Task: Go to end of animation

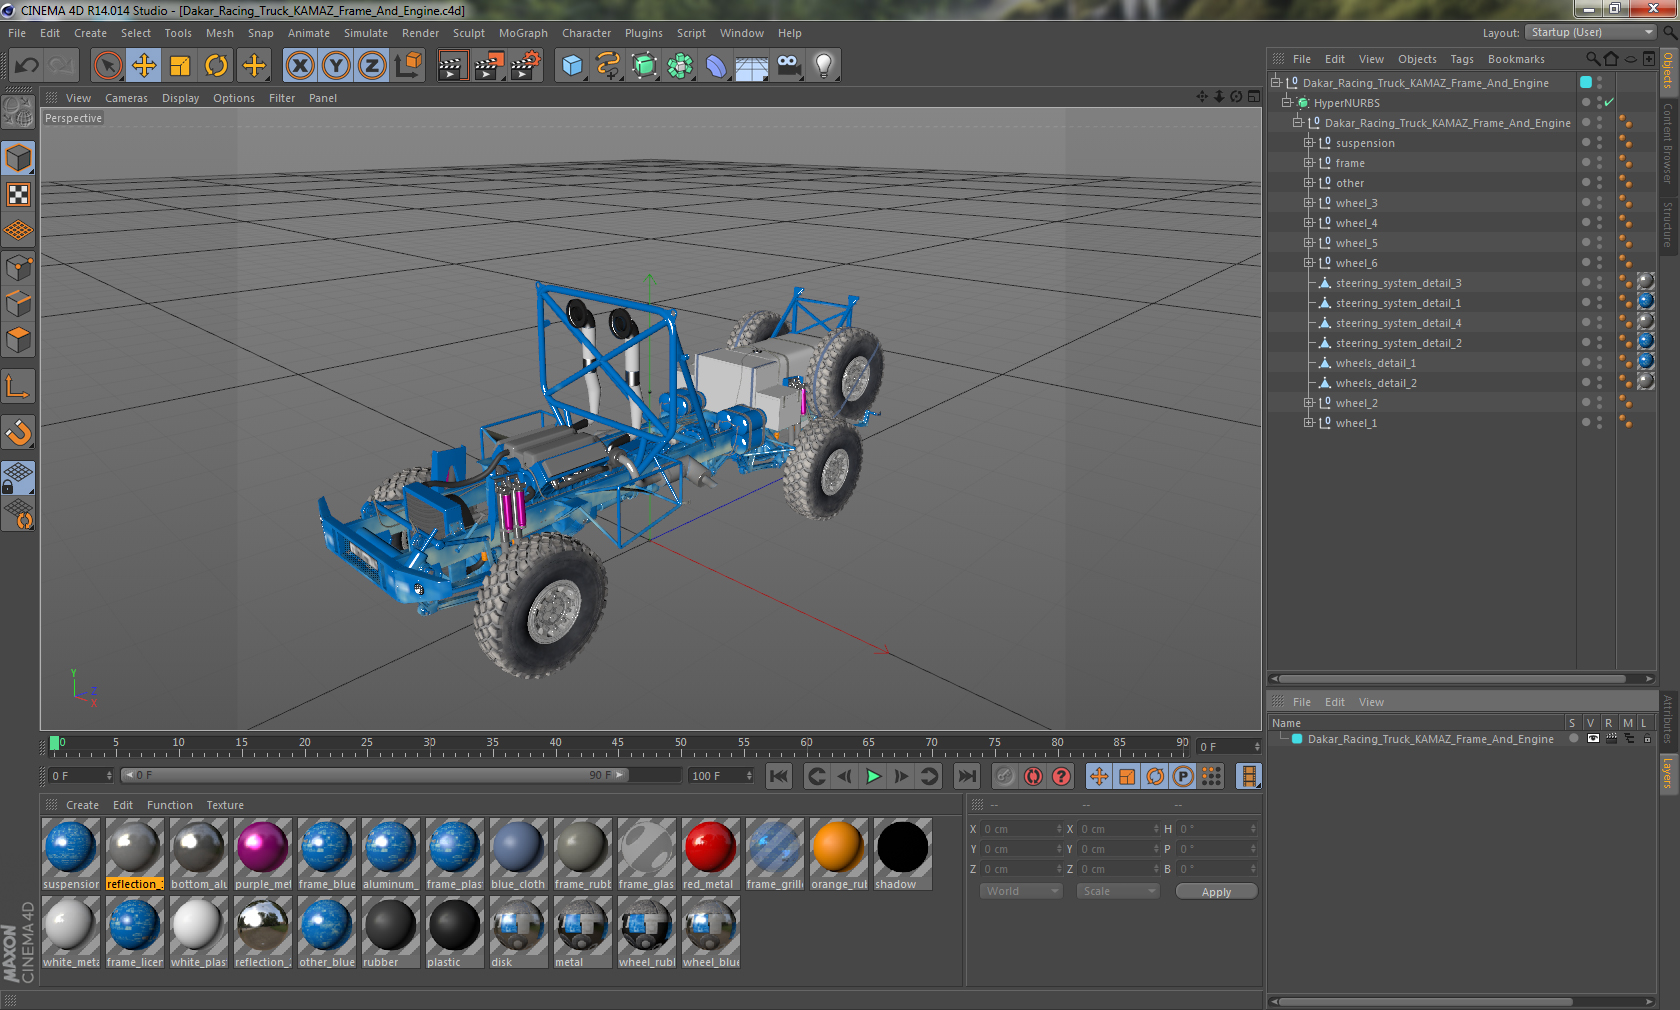Action: (966, 776)
